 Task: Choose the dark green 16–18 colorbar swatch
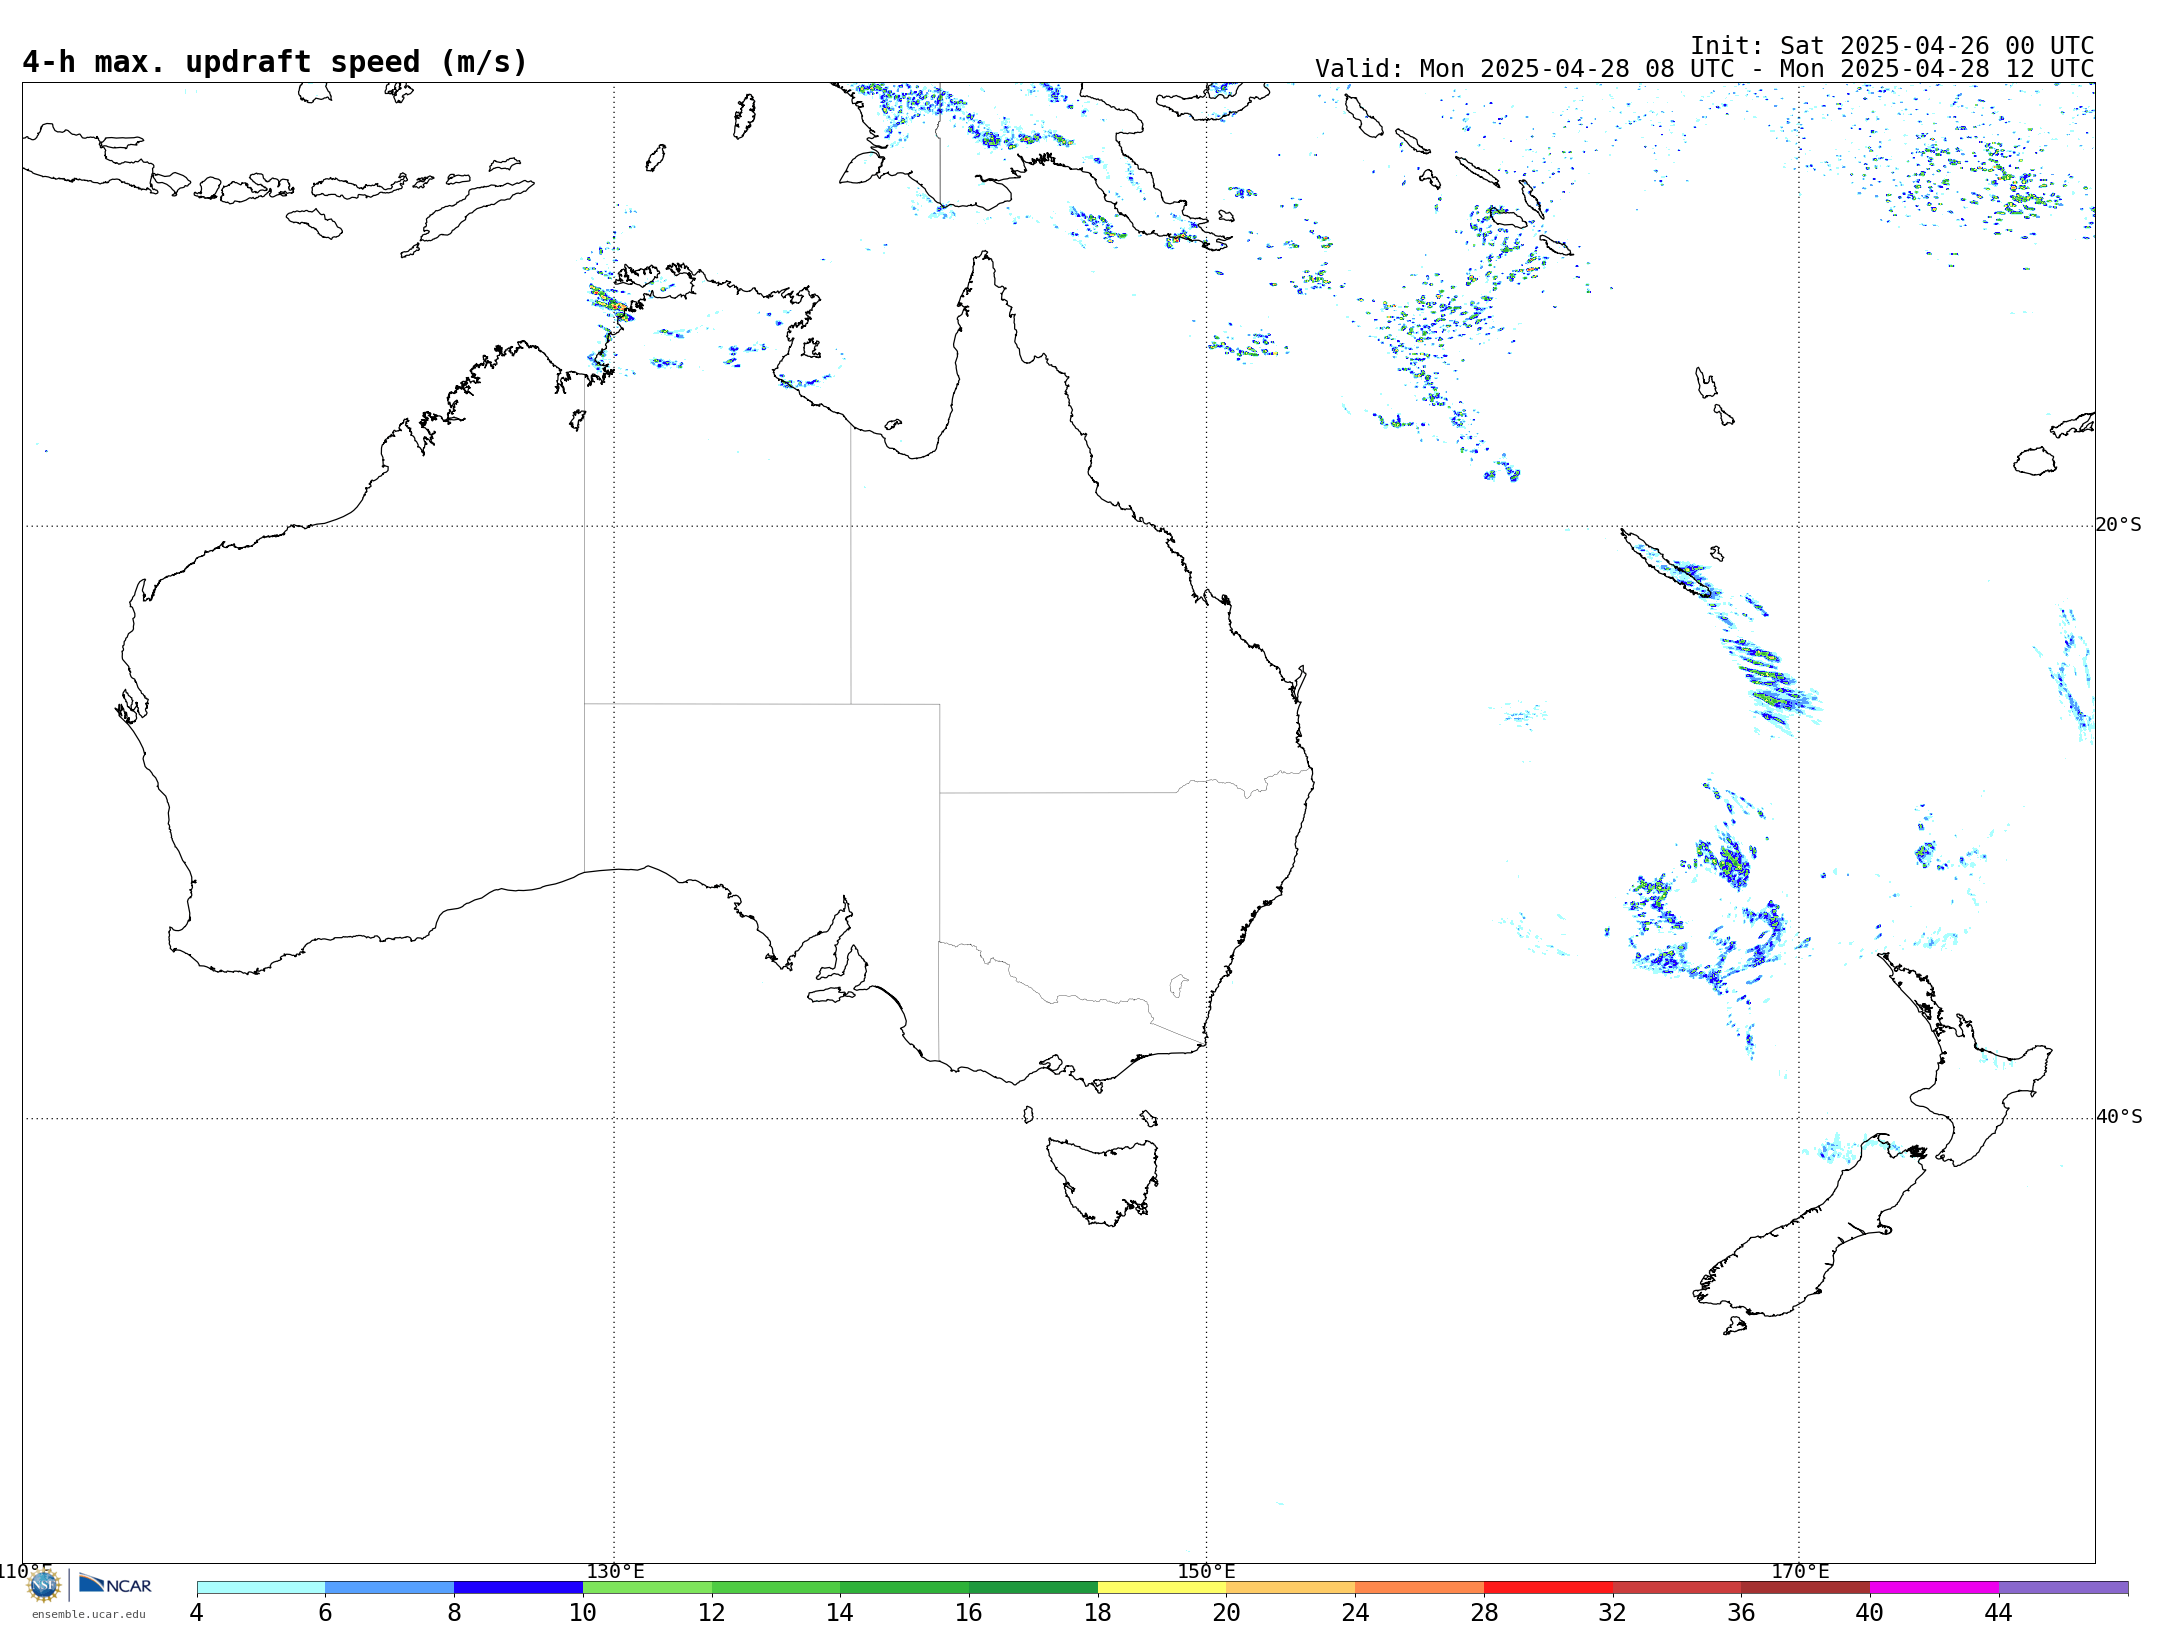[x=1033, y=1588]
